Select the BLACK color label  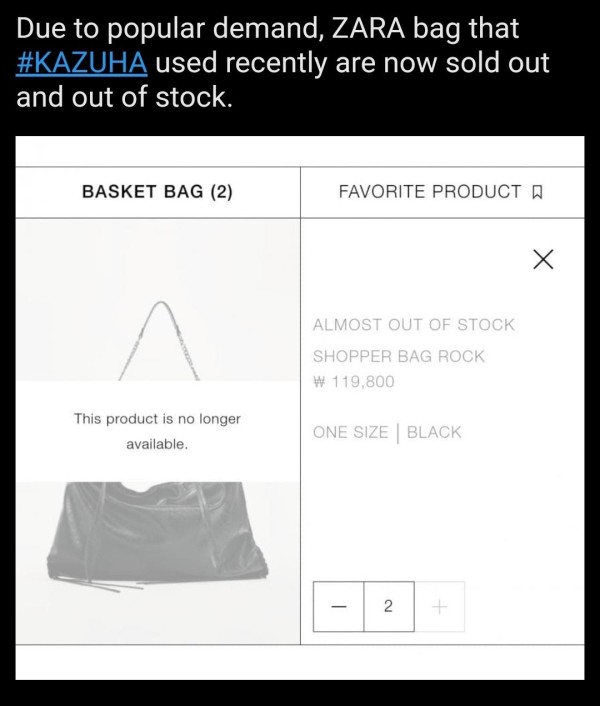coord(434,432)
